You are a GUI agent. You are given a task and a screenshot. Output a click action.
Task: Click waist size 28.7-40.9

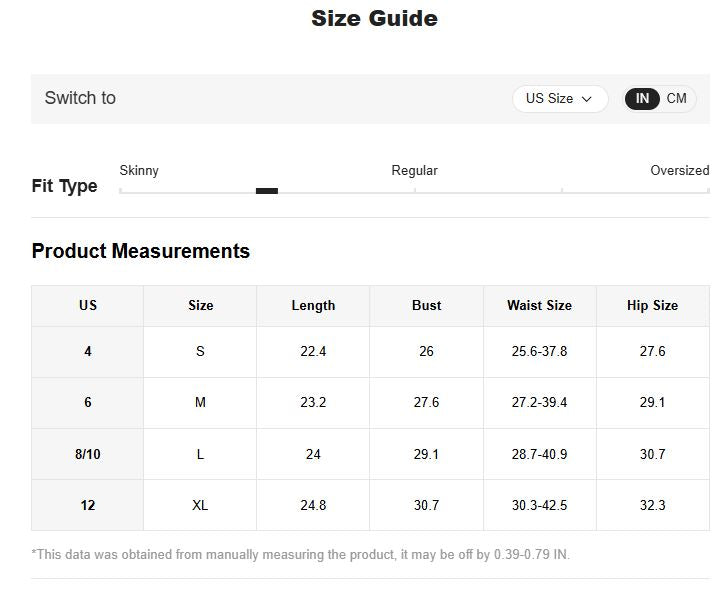tap(539, 454)
